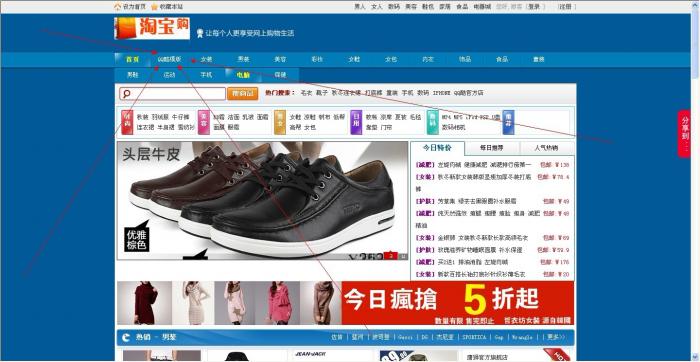Switch to the 每日推荐 tab
The height and width of the screenshot is (362, 700).
point(492,148)
